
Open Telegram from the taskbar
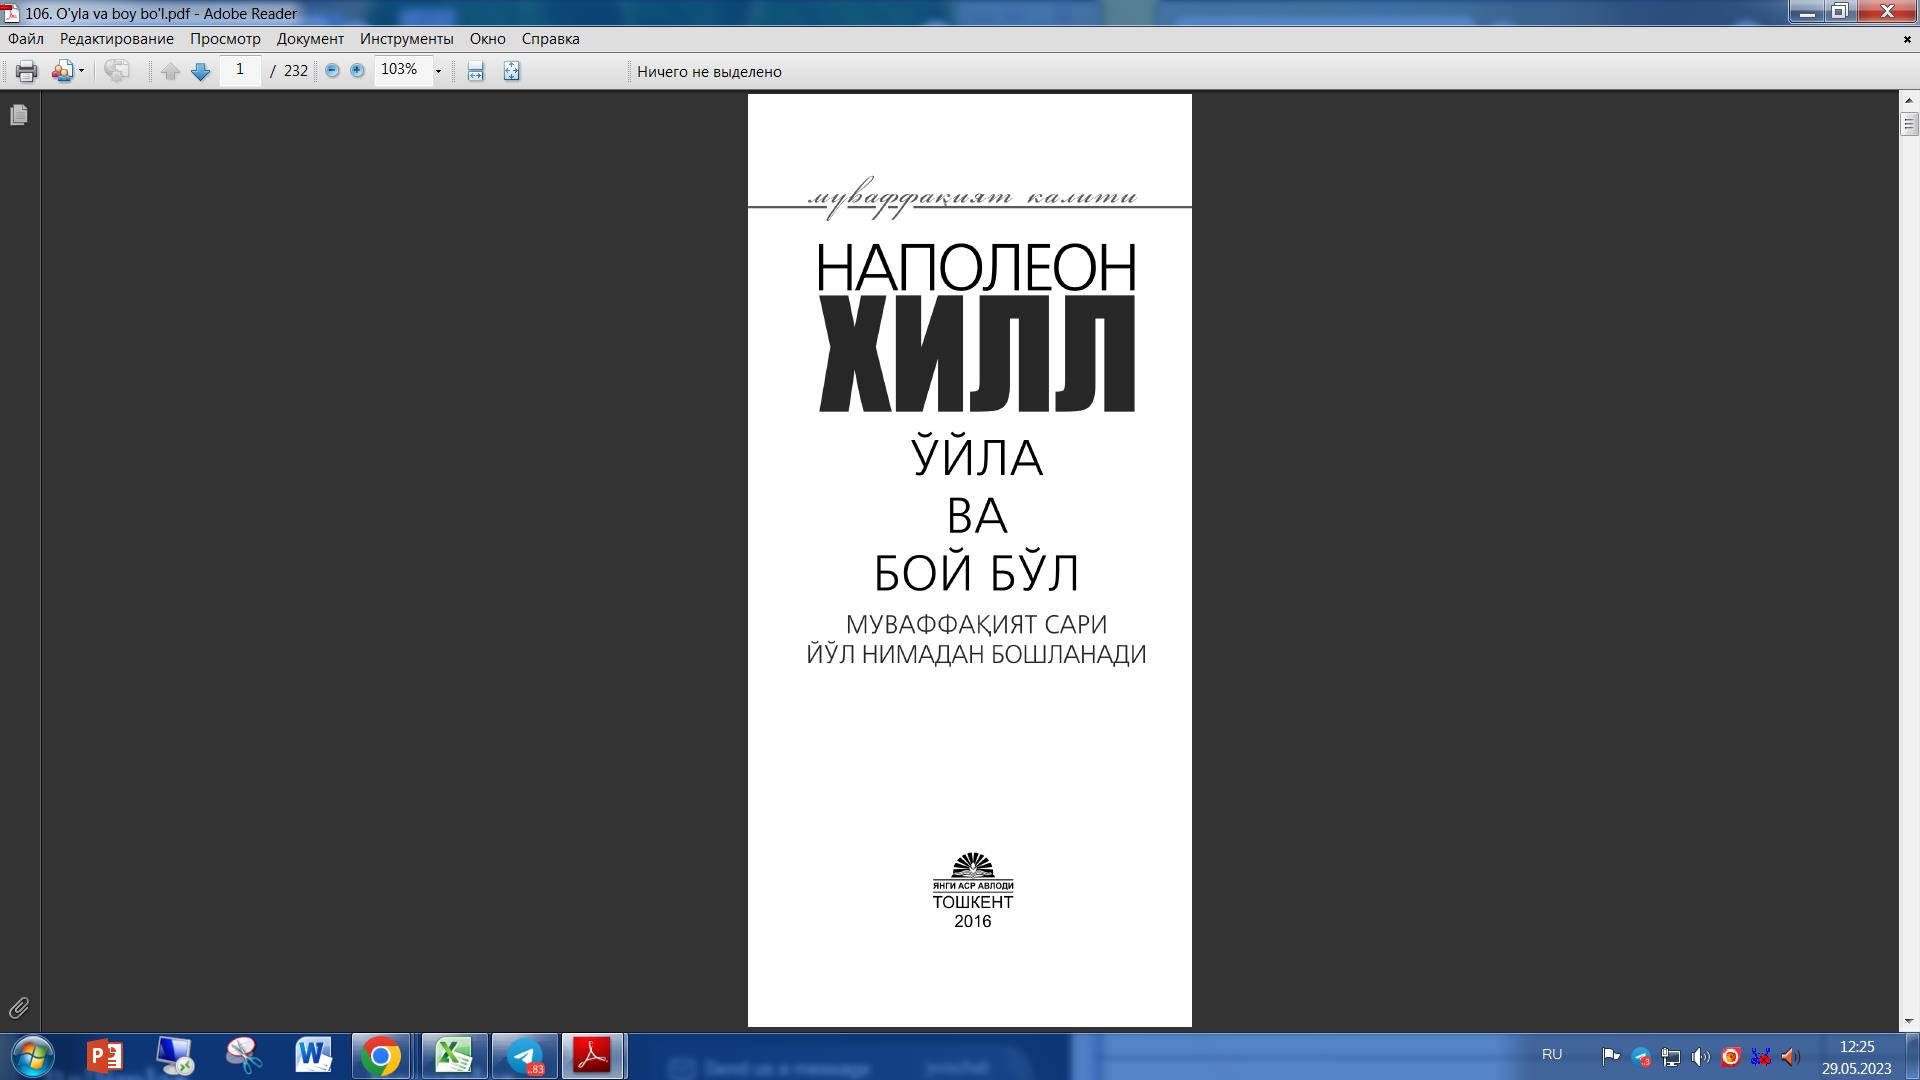pyautogui.click(x=525, y=1056)
